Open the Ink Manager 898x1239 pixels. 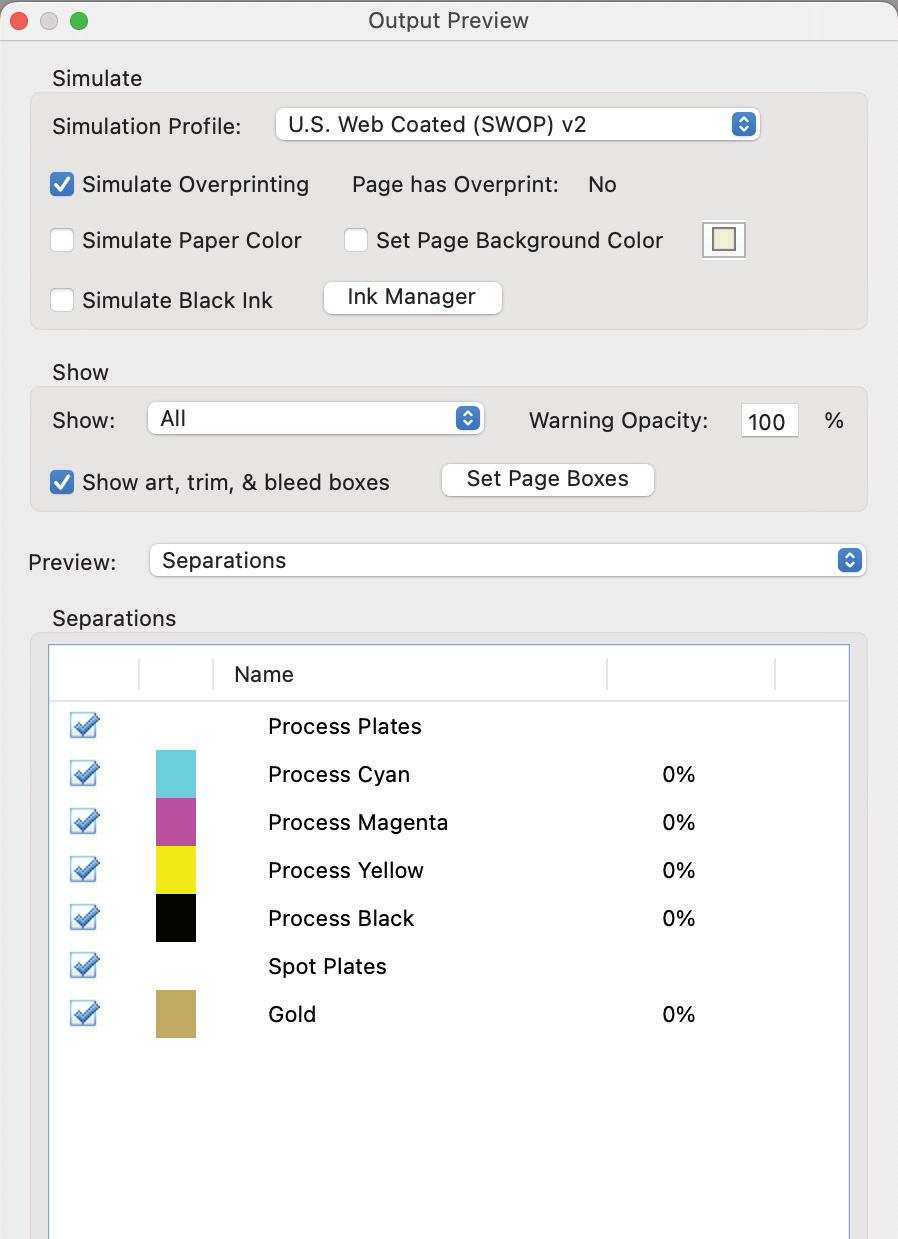[412, 297]
